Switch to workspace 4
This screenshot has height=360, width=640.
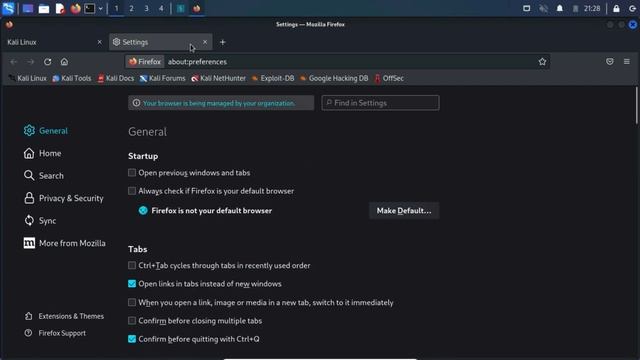tap(161, 8)
